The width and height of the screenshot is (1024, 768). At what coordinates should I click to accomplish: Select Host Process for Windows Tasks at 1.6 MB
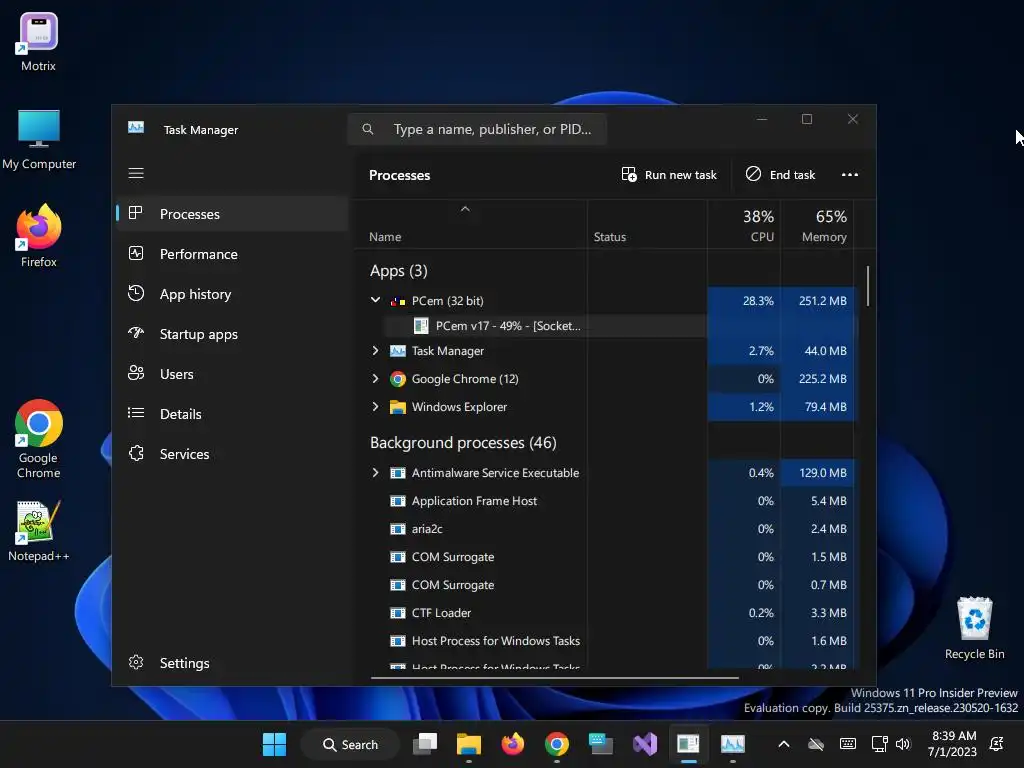[496, 641]
